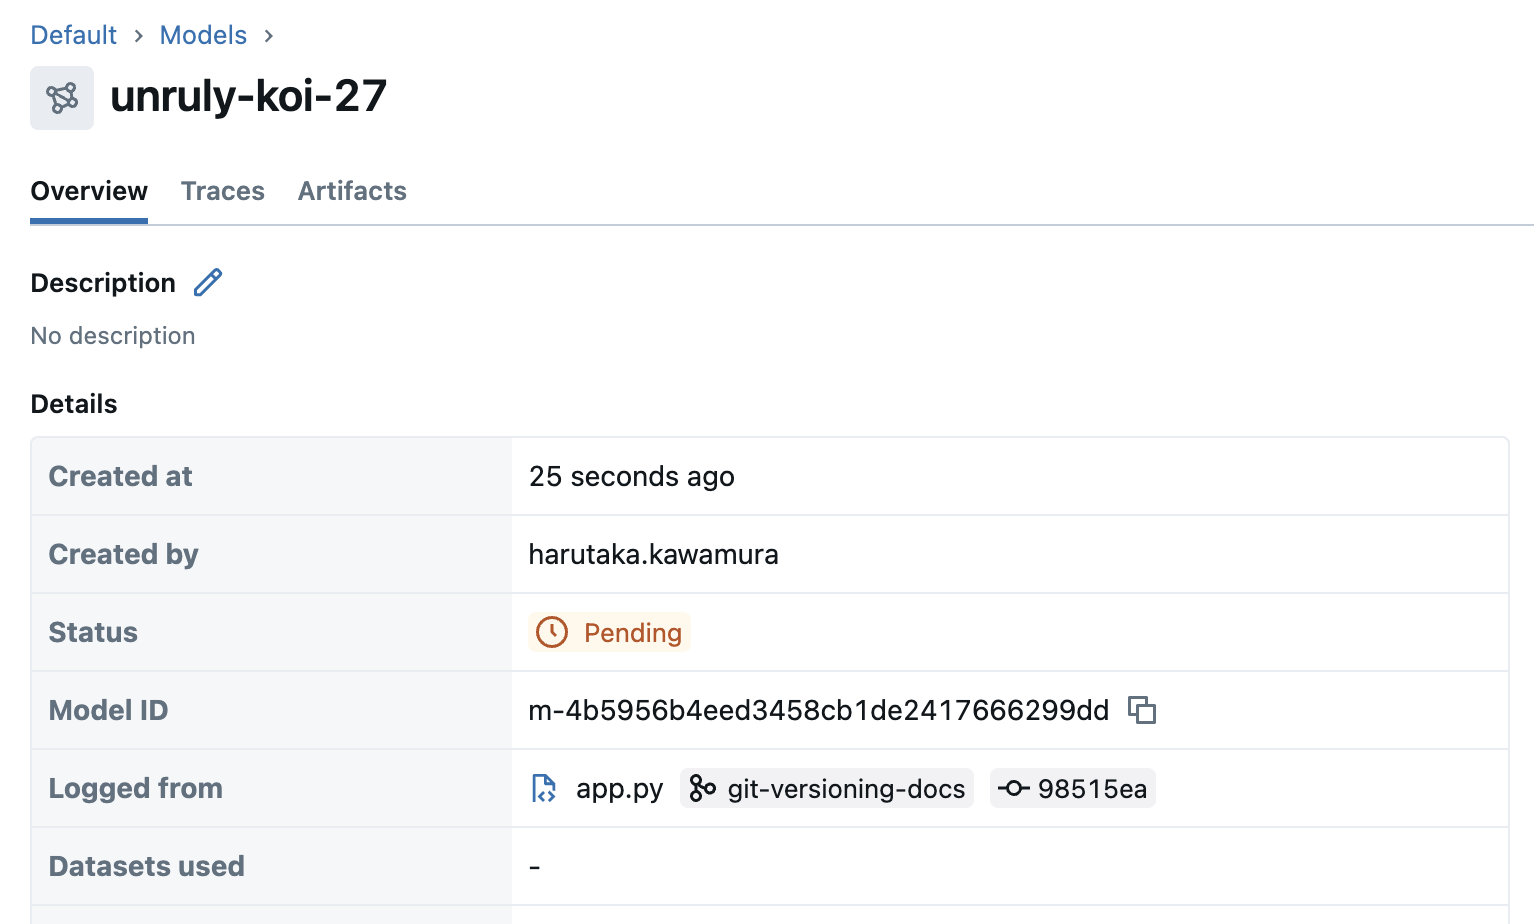Screen dimensions: 1534x924
Task: Select the Overview tab
Action: (89, 191)
